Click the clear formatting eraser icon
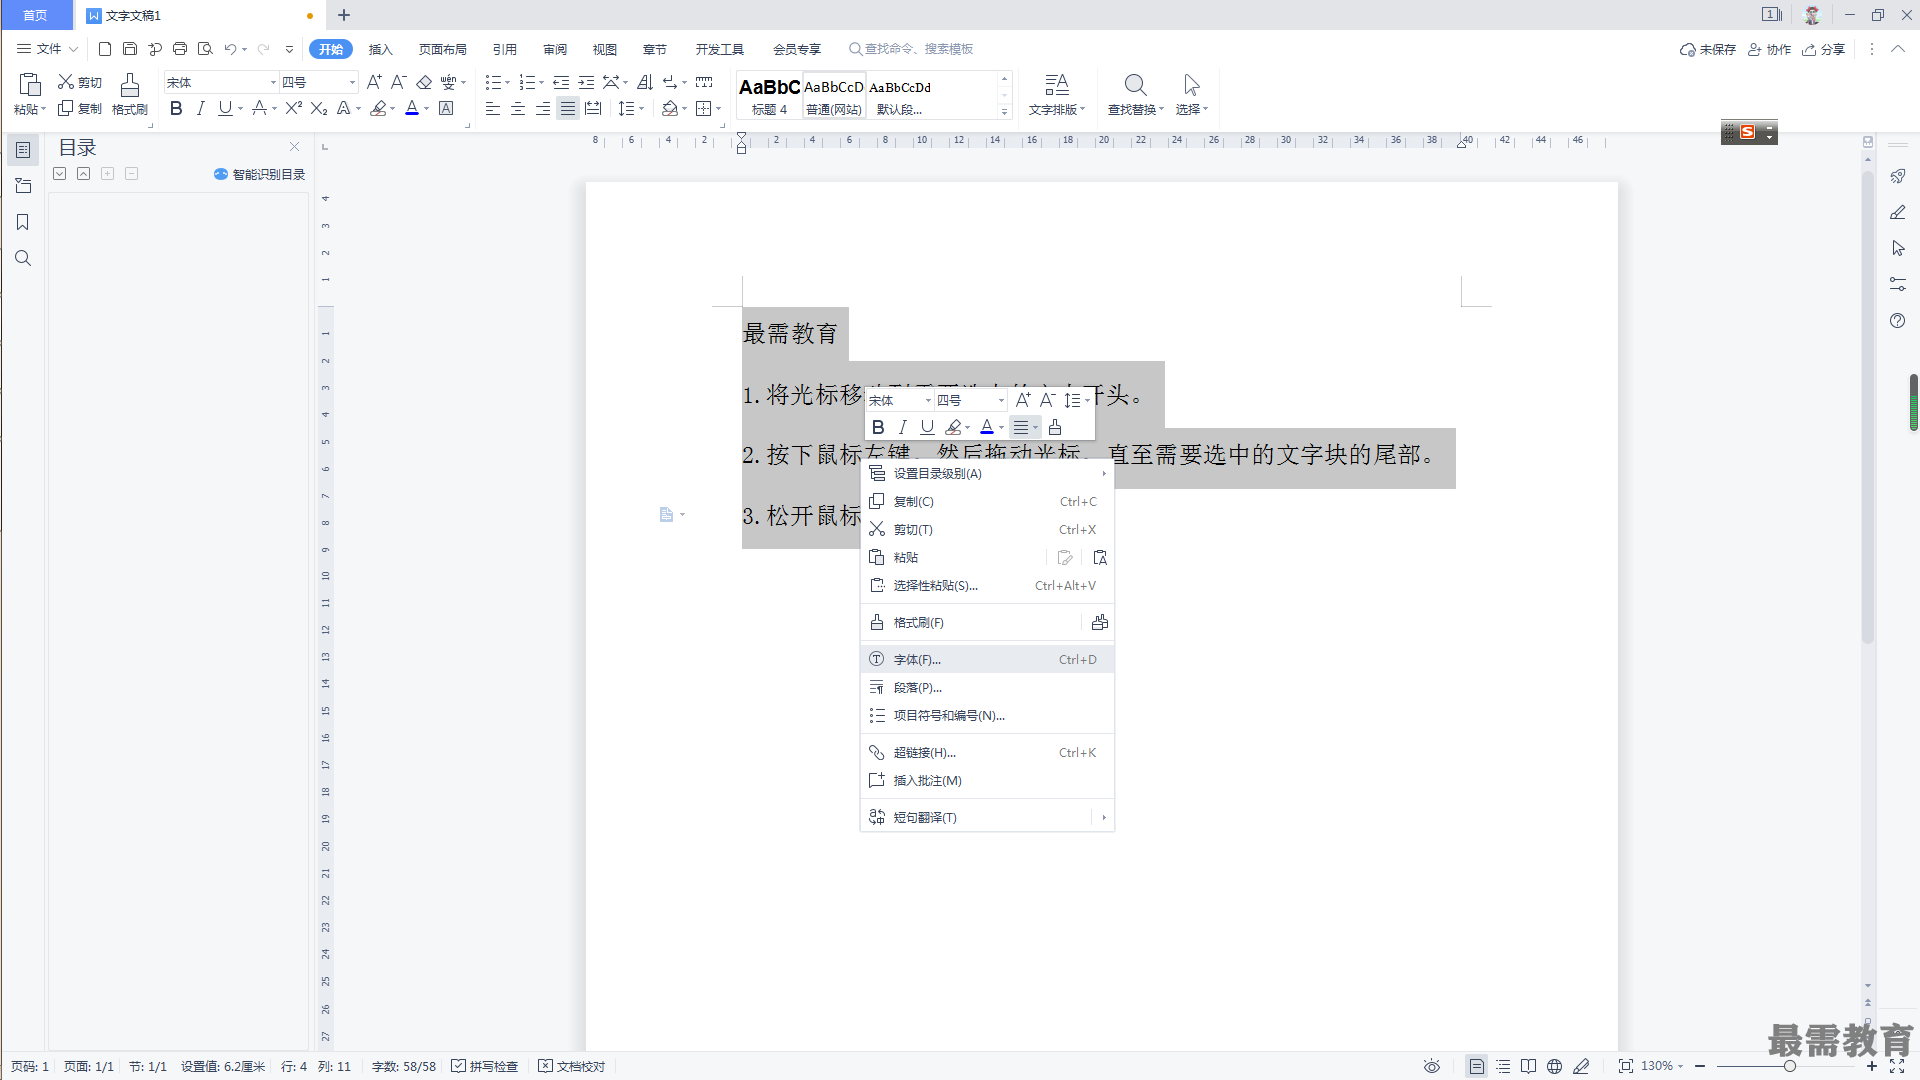The width and height of the screenshot is (1920, 1080). pyautogui.click(x=424, y=82)
